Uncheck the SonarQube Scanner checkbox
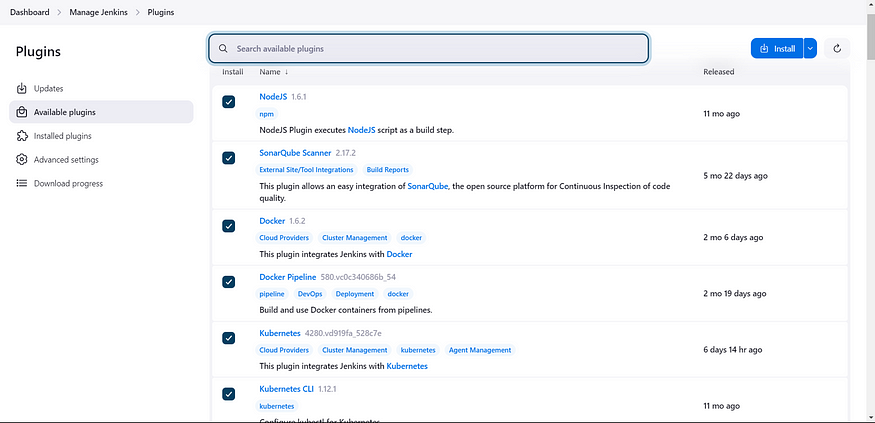Screen dimensions: 875x423 pos(229,158)
